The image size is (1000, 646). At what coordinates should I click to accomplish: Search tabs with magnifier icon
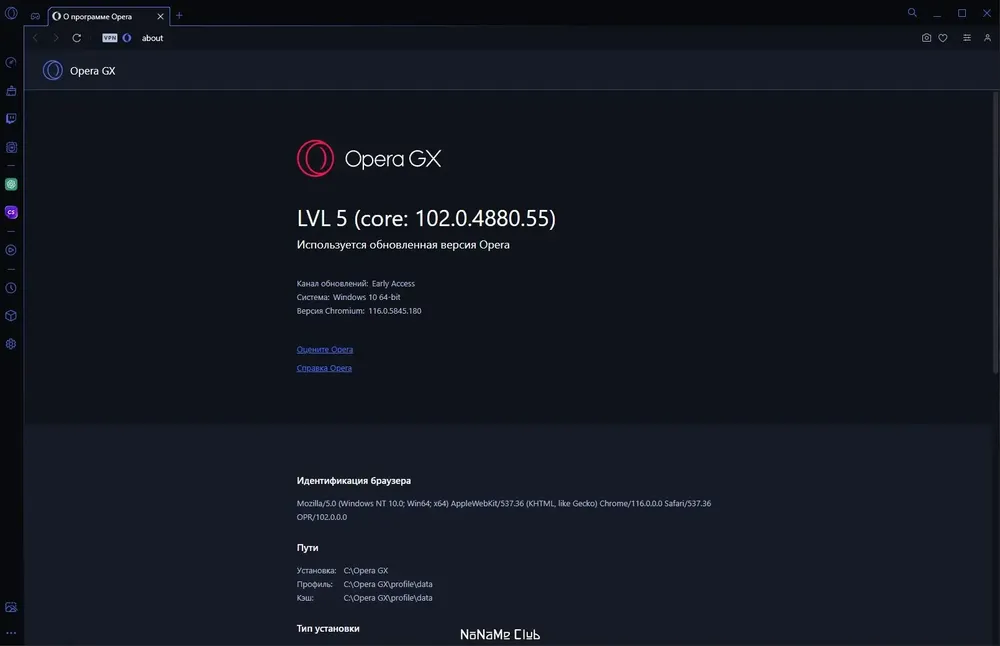coord(912,13)
